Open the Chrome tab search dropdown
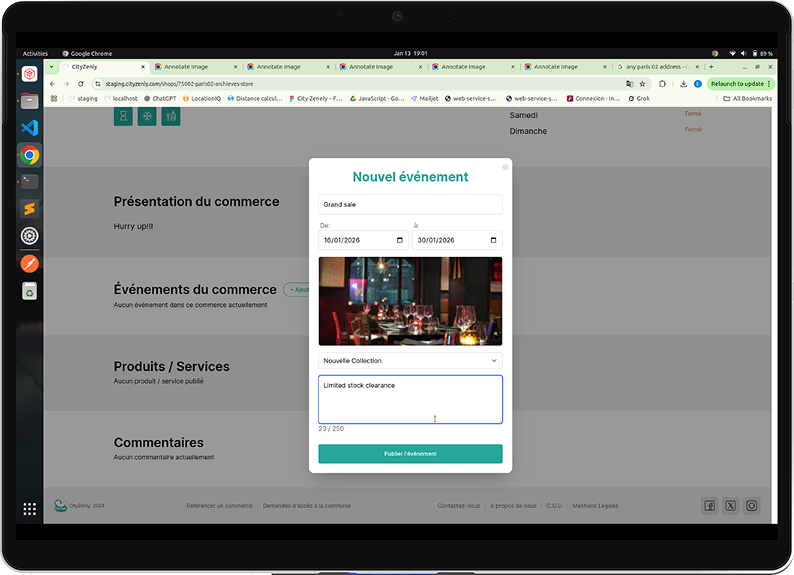The height and width of the screenshot is (575, 794). click(51, 67)
